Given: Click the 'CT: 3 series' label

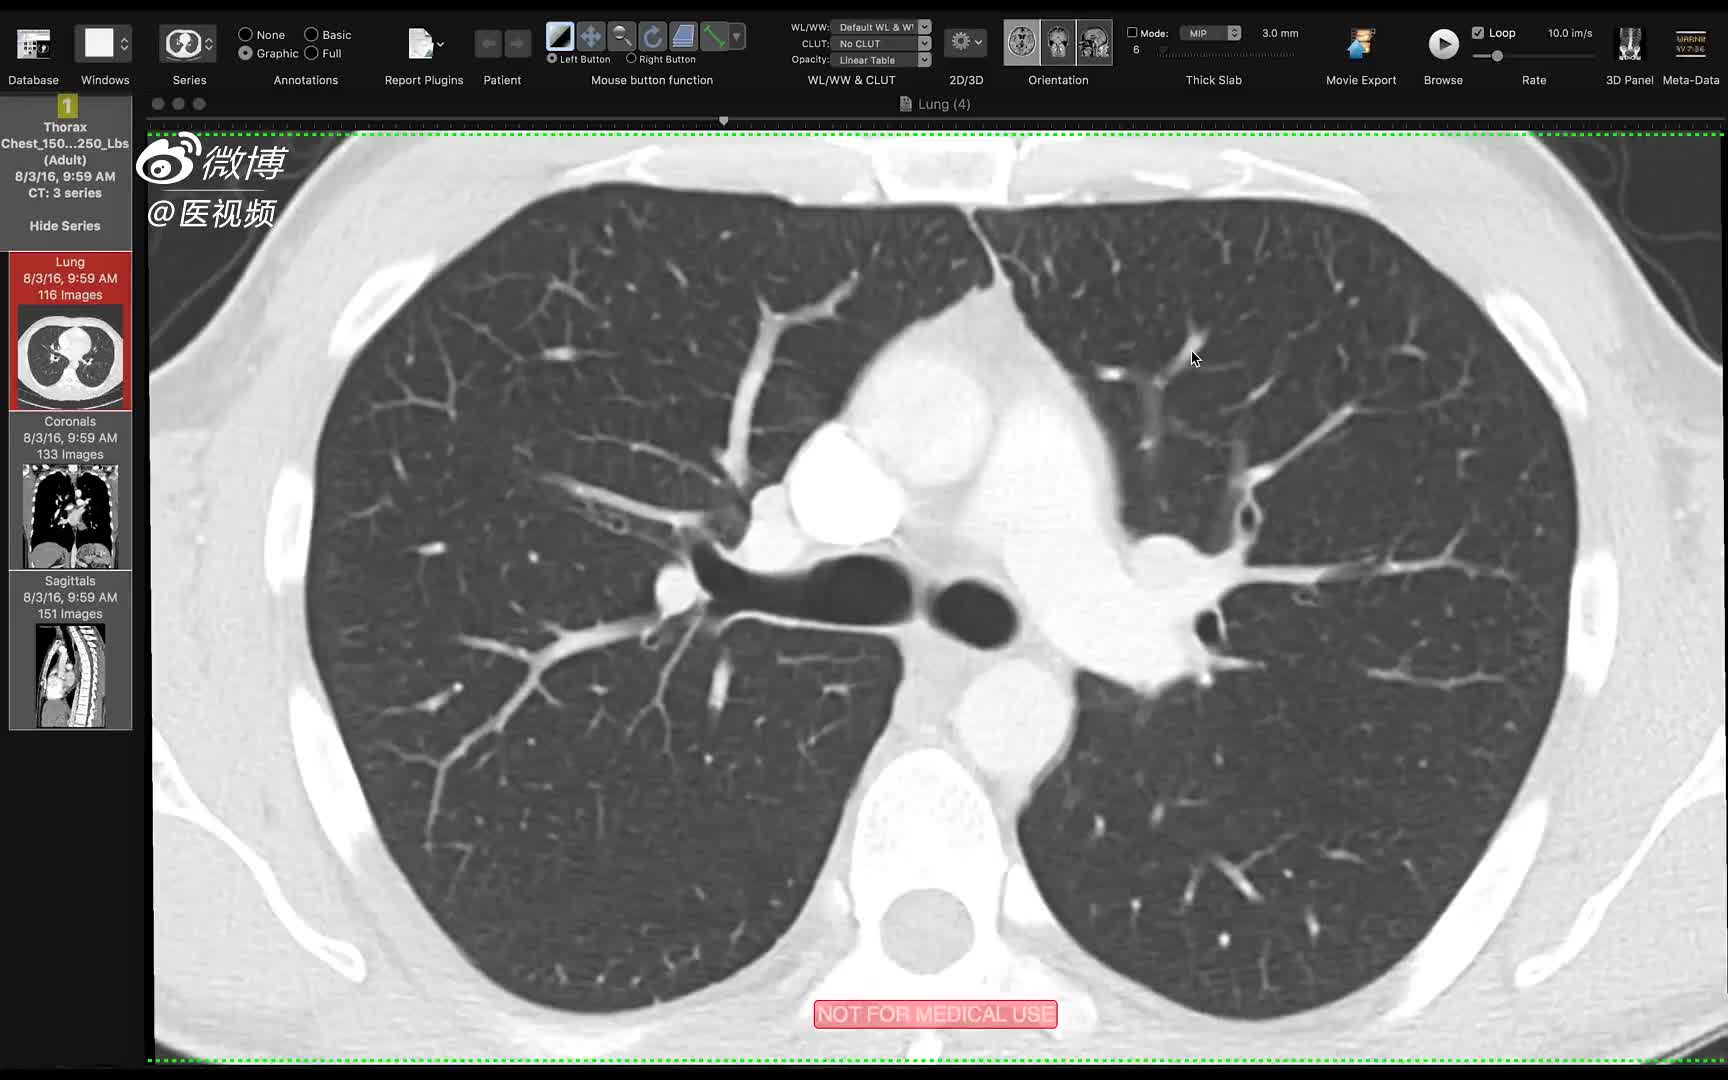Looking at the screenshot, I should tap(65, 193).
